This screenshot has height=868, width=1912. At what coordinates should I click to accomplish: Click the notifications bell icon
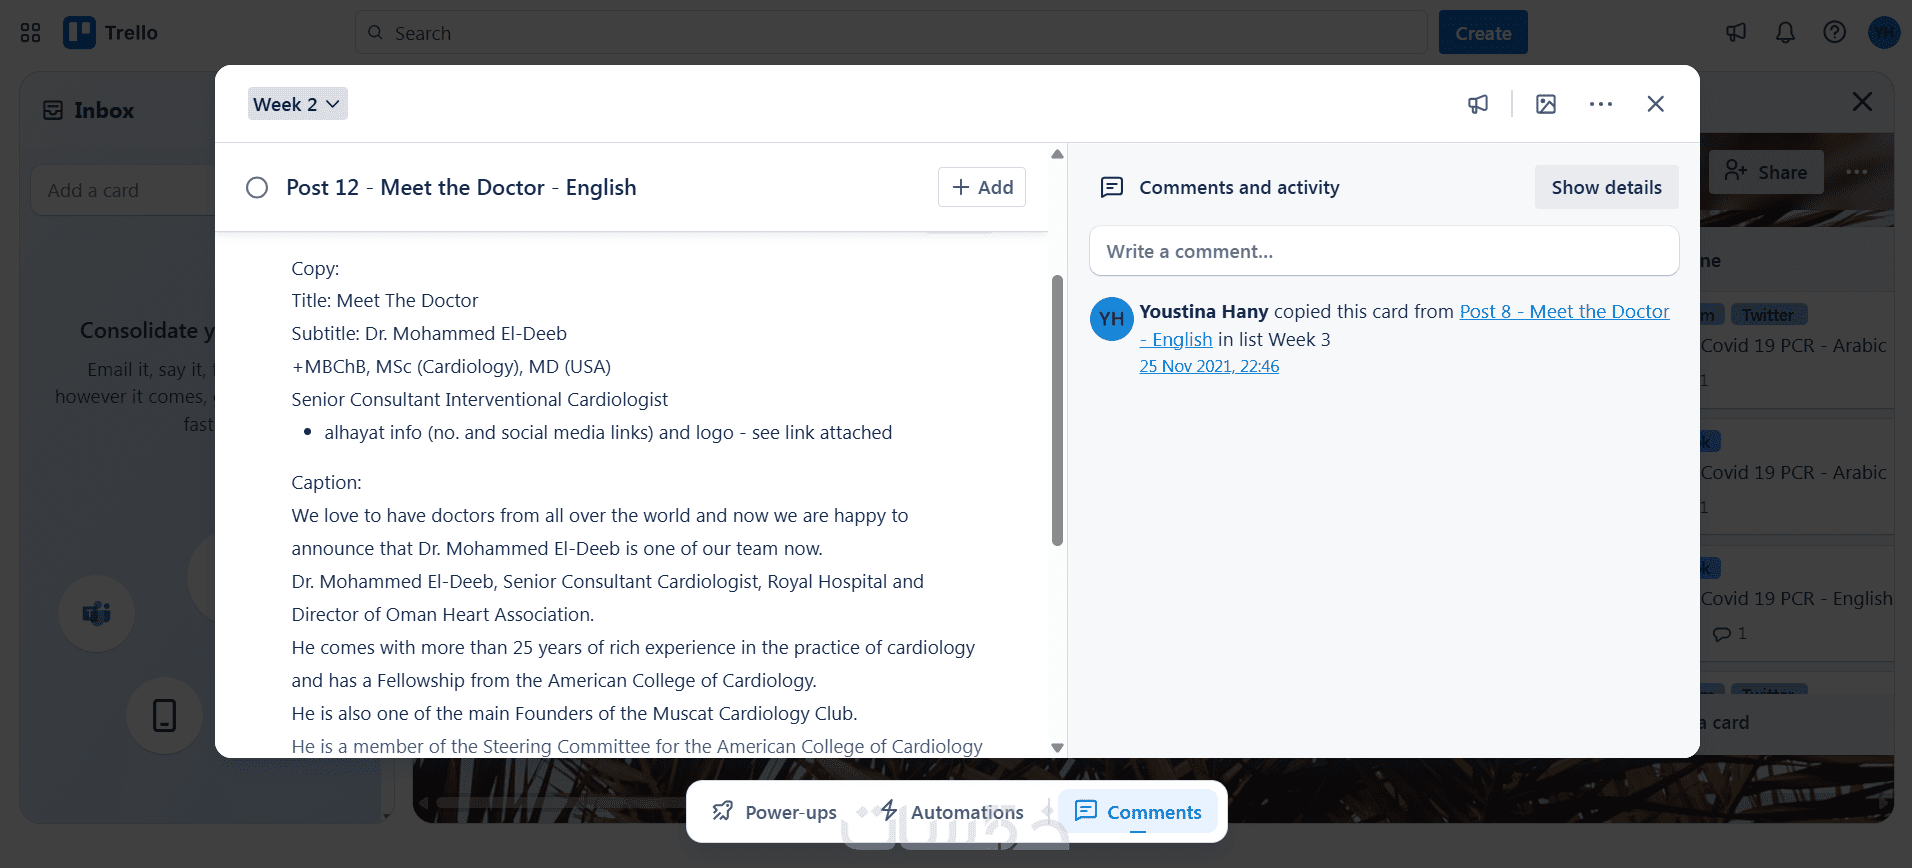1785,33
